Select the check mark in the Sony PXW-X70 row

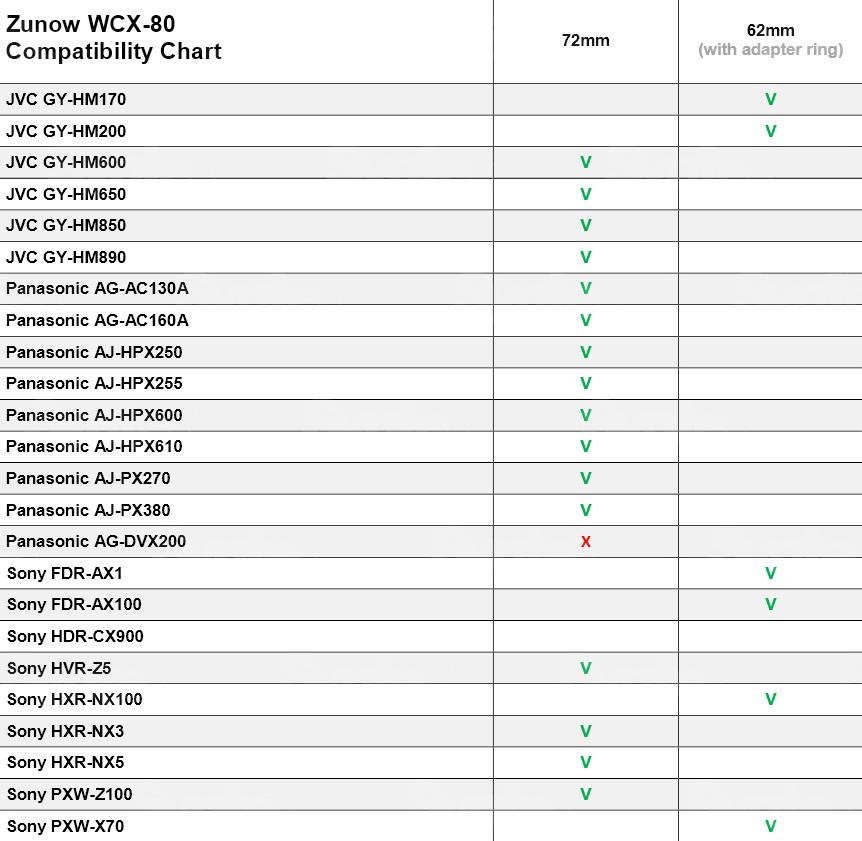click(770, 826)
